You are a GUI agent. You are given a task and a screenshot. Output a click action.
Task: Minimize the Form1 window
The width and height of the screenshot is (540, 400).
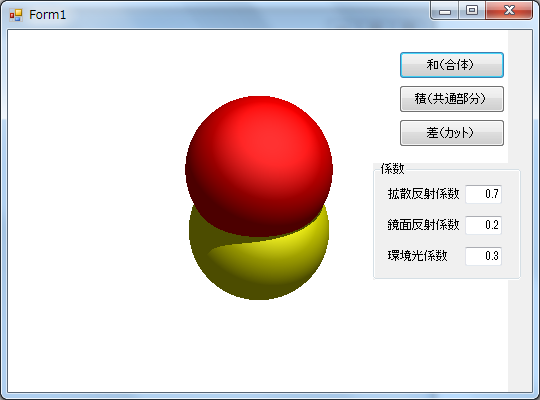445,11
